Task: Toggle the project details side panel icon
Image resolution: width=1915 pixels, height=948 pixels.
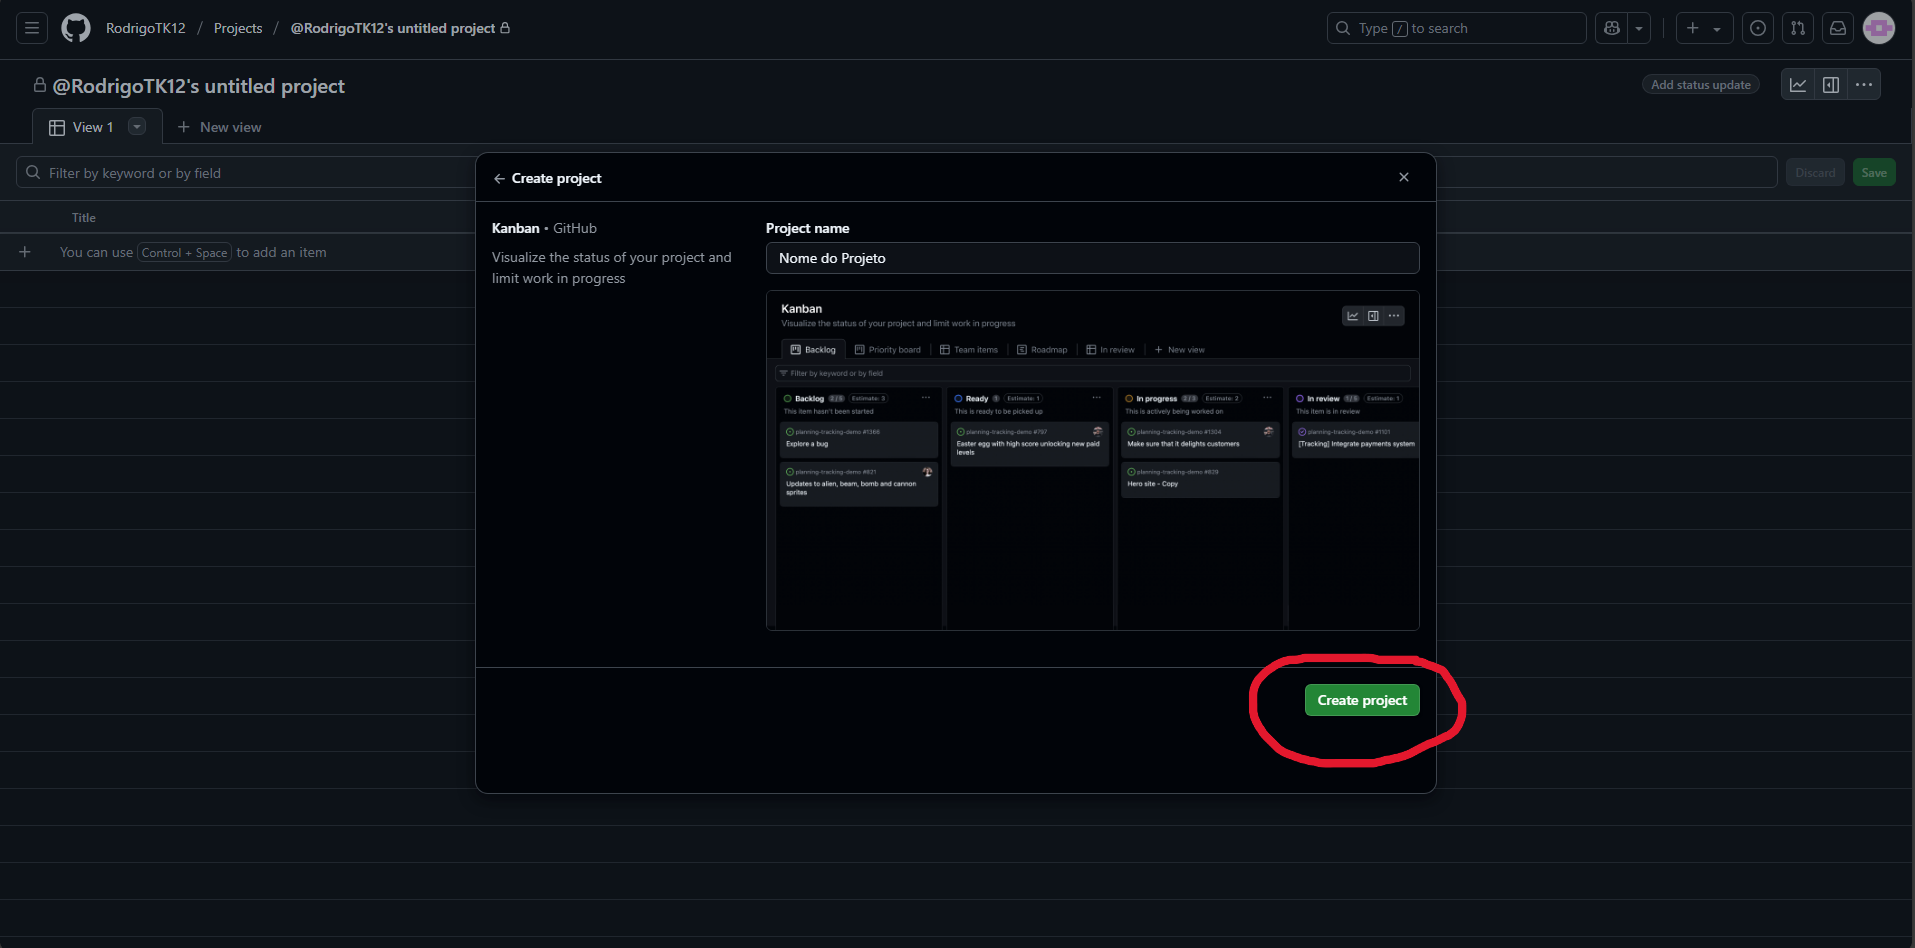Action: (x=1831, y=85)
